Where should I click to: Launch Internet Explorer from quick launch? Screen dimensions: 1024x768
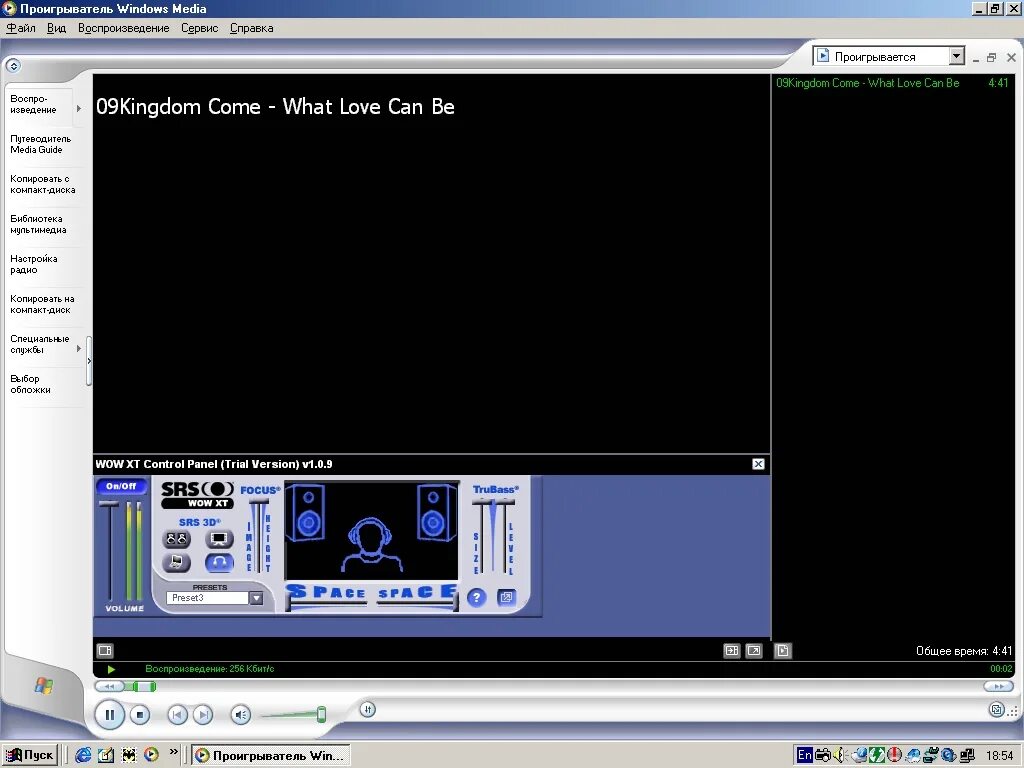83,755
